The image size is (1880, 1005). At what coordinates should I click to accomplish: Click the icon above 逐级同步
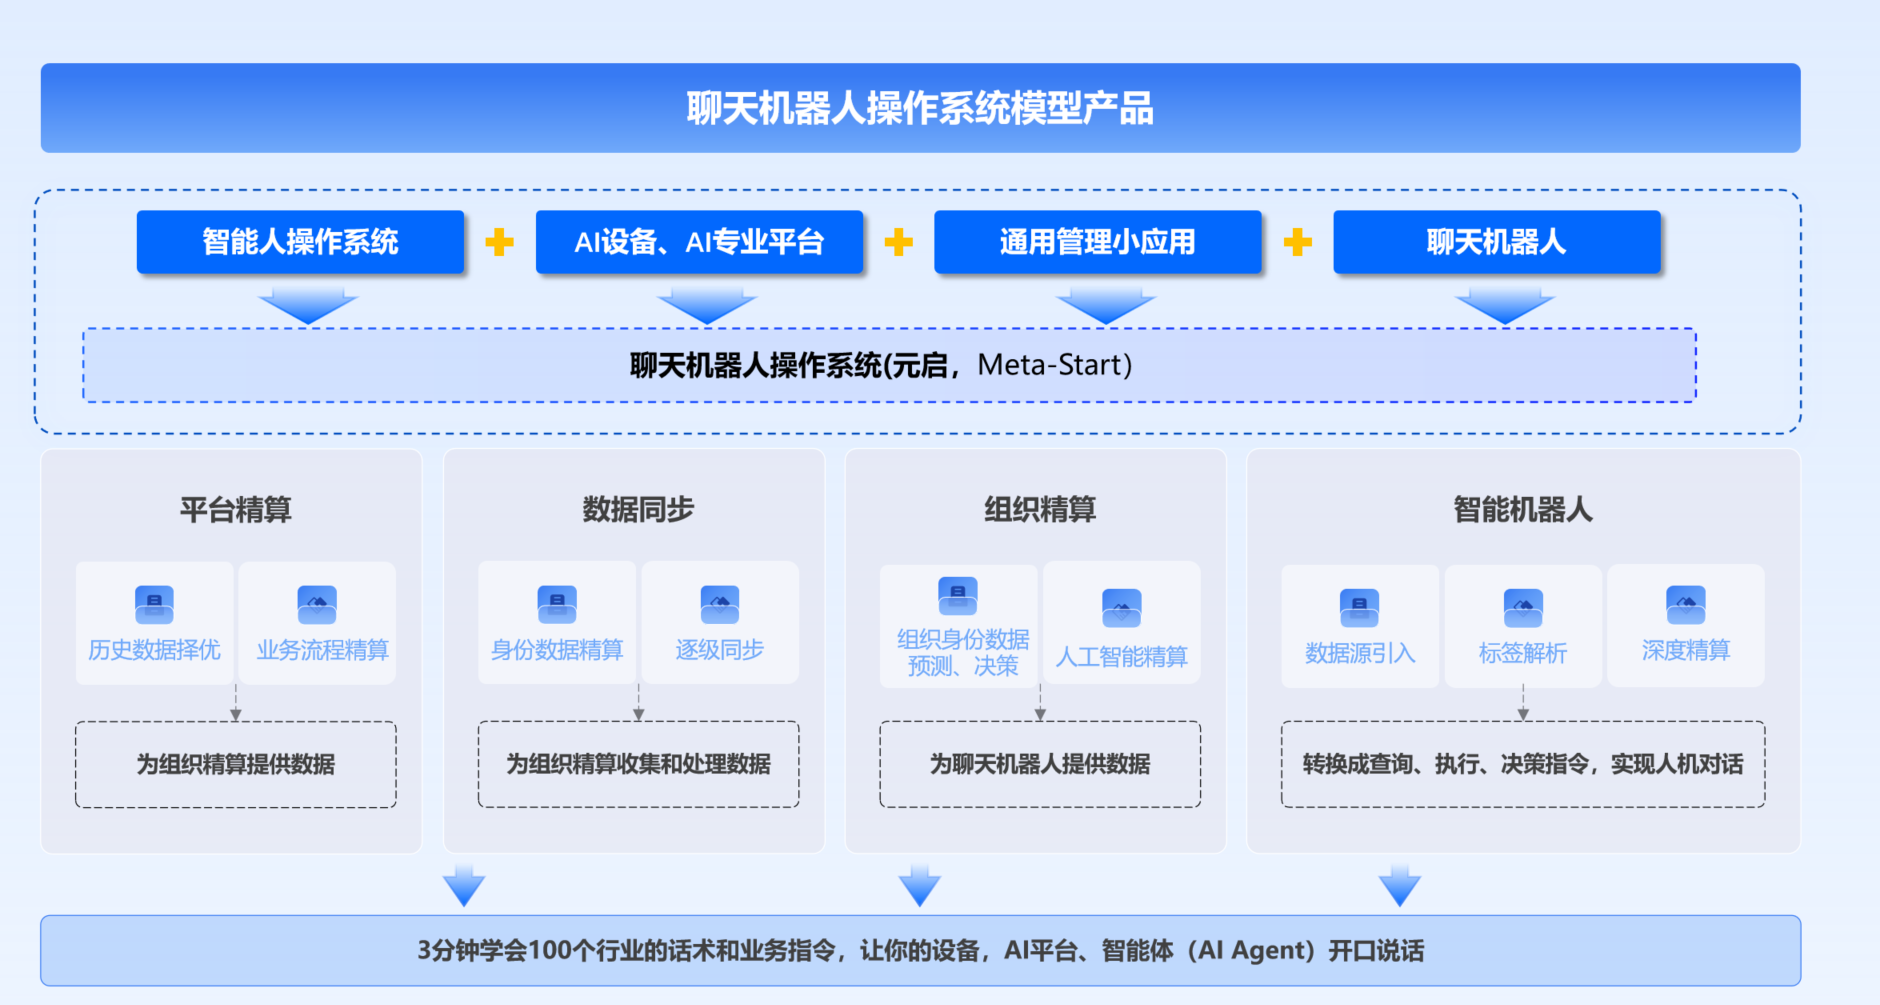tap(720, 604)
